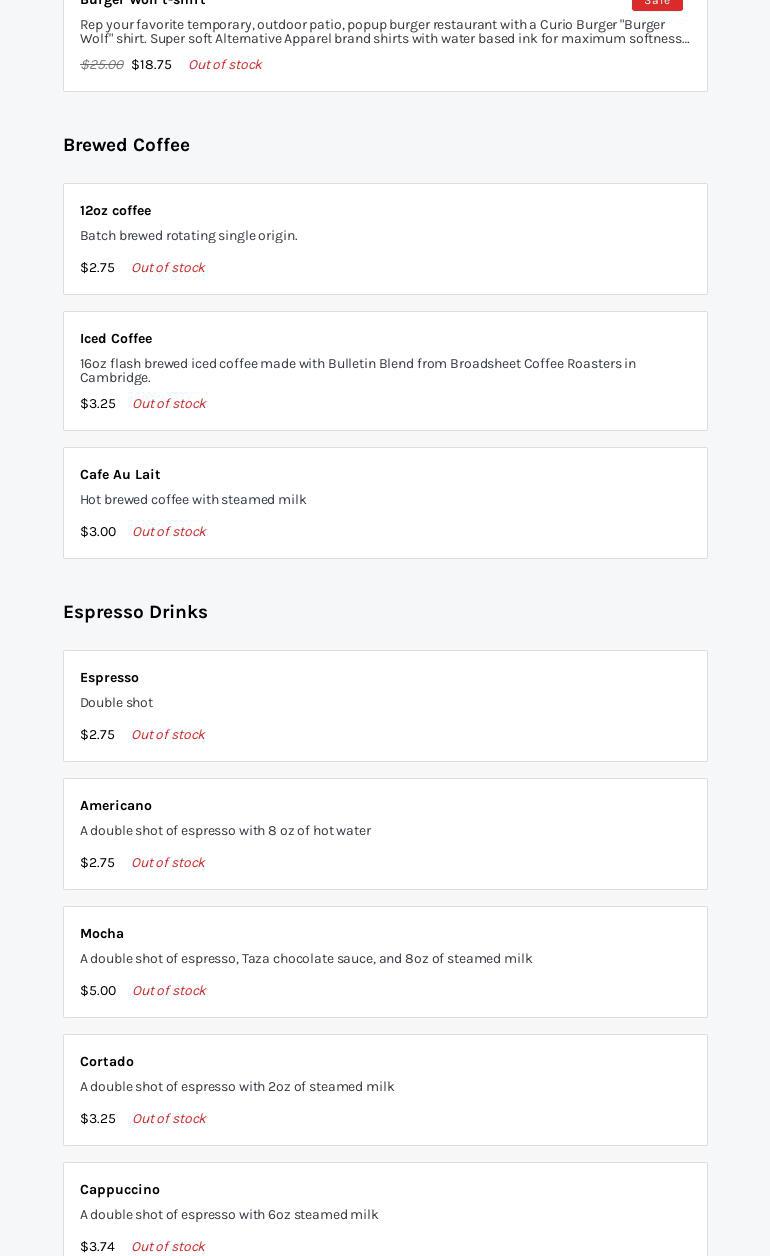The image size is (770, 1256).
Task: Open the Iced Coffee item
Action: pos(116,339)
